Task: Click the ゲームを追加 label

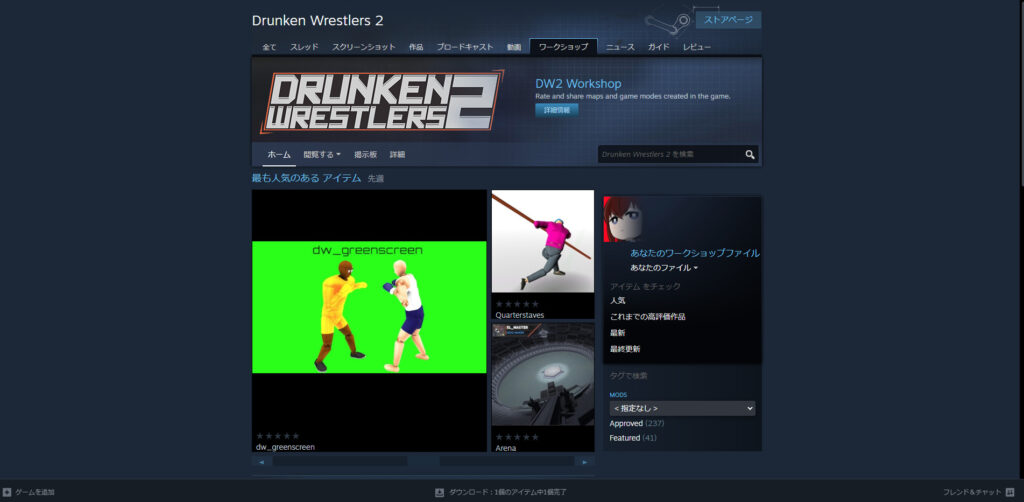Action: 35,492
